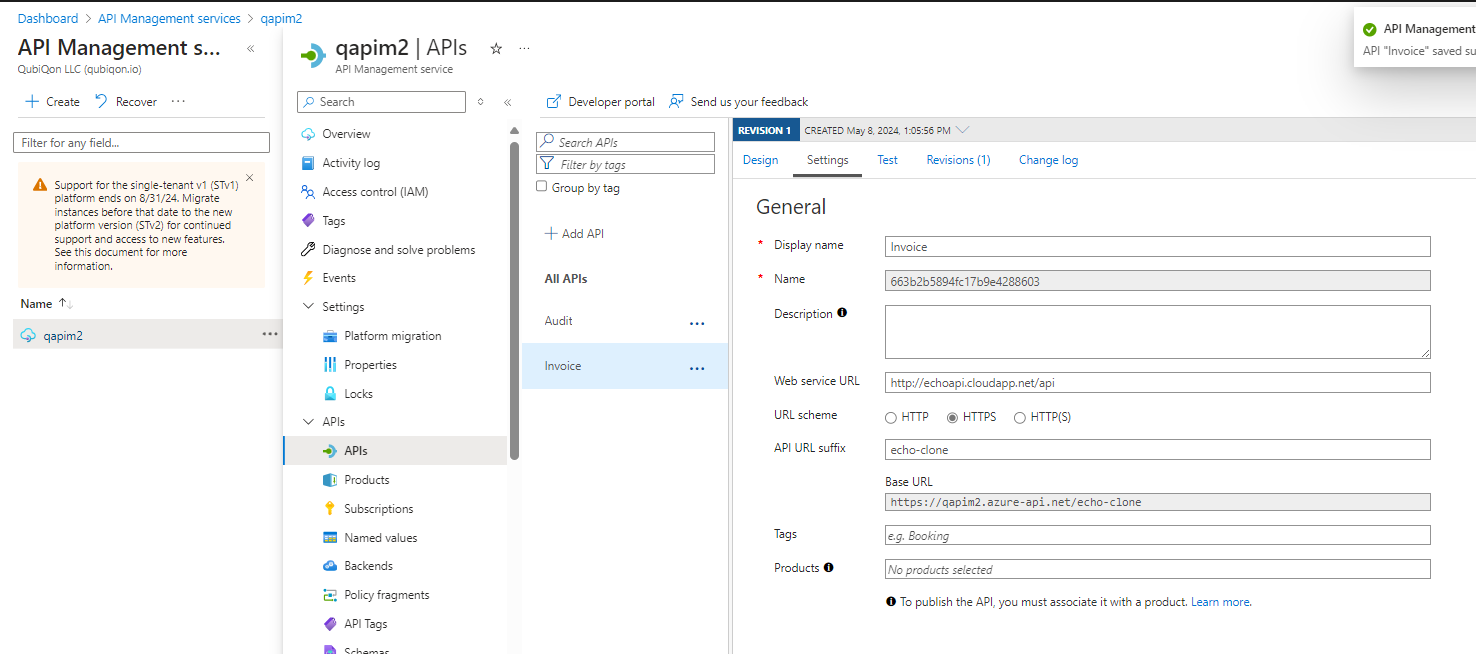
Task: Select the APIs sidebar icon
Action: 330,451
